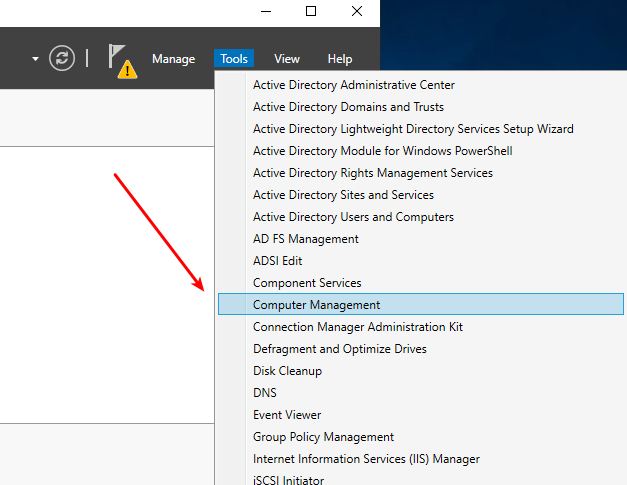Launch the DNS manager entry
This screenshot has width=627, height=485.
[265, 393]
